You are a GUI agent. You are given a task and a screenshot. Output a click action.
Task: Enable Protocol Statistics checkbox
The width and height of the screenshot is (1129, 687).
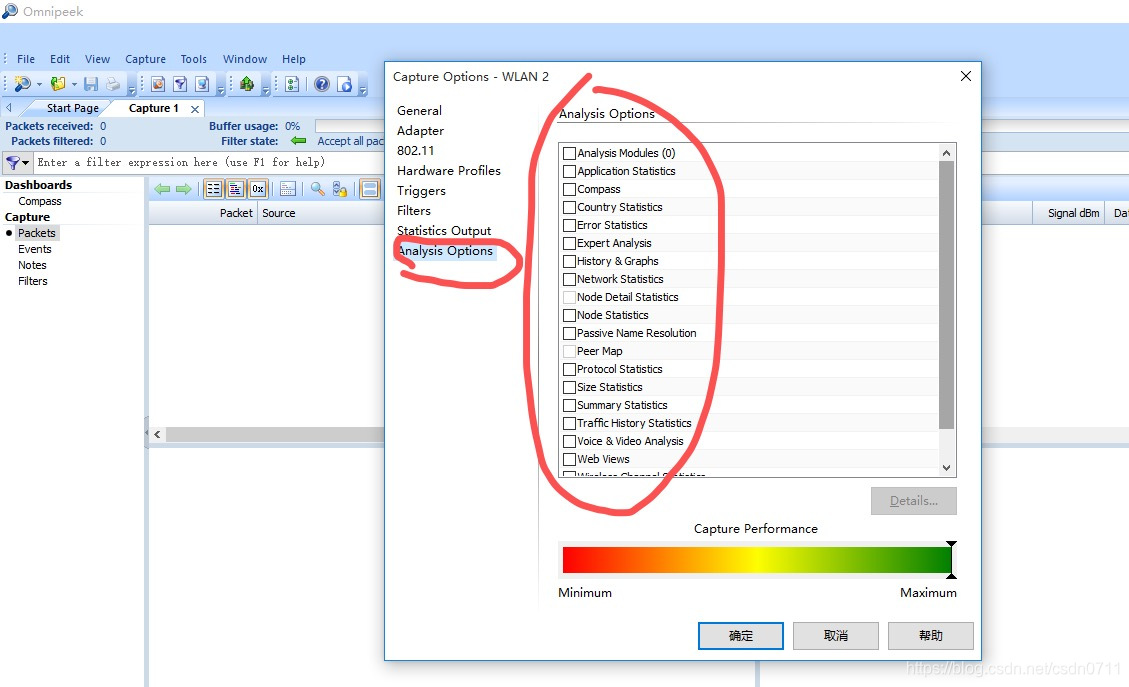click(x=569, y=369)
